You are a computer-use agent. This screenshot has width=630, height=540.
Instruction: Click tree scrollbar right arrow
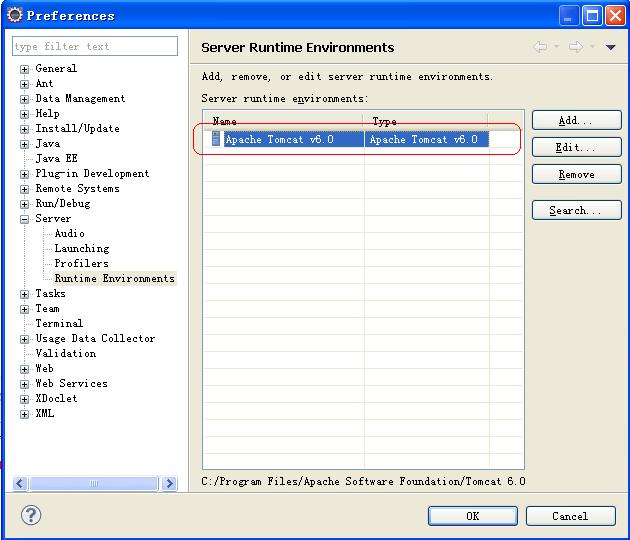coord(169,483)
